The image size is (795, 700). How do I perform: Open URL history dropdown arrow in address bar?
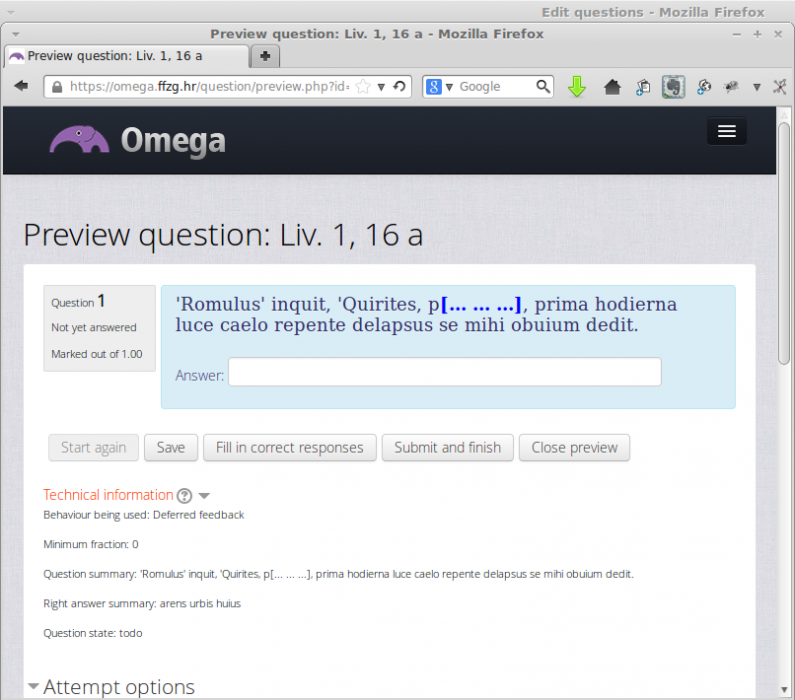(381, 87)
